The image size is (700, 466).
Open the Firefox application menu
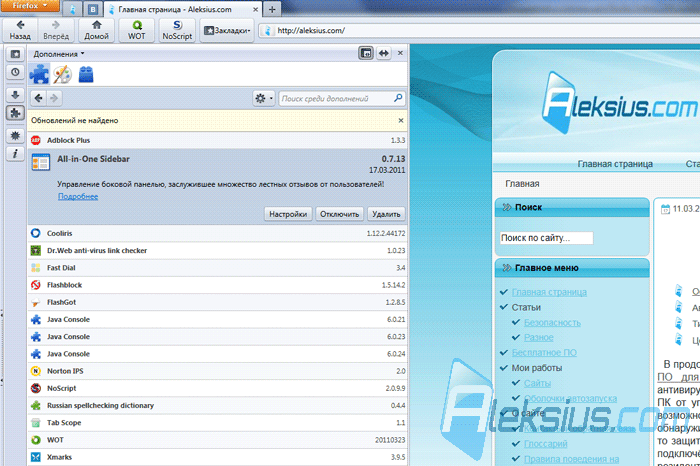click(30, 6)
